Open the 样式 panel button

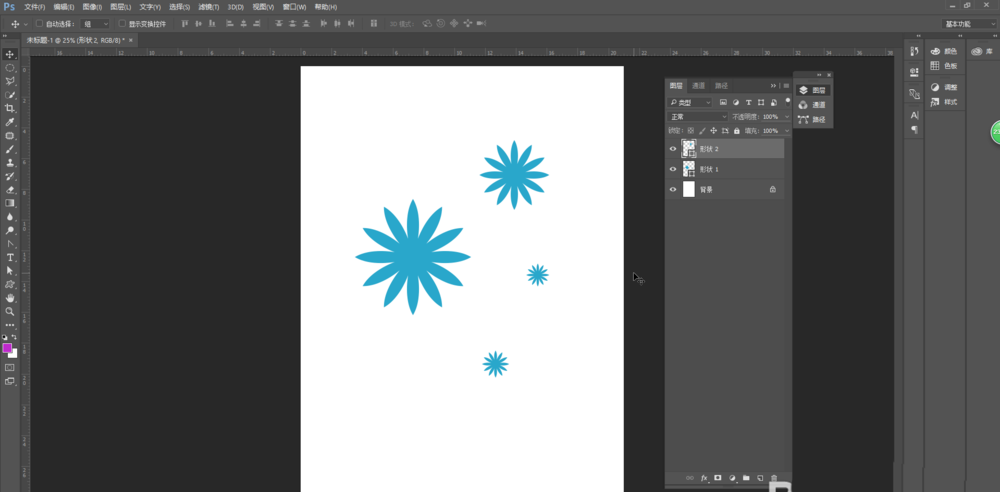click(x=945, y=102)
